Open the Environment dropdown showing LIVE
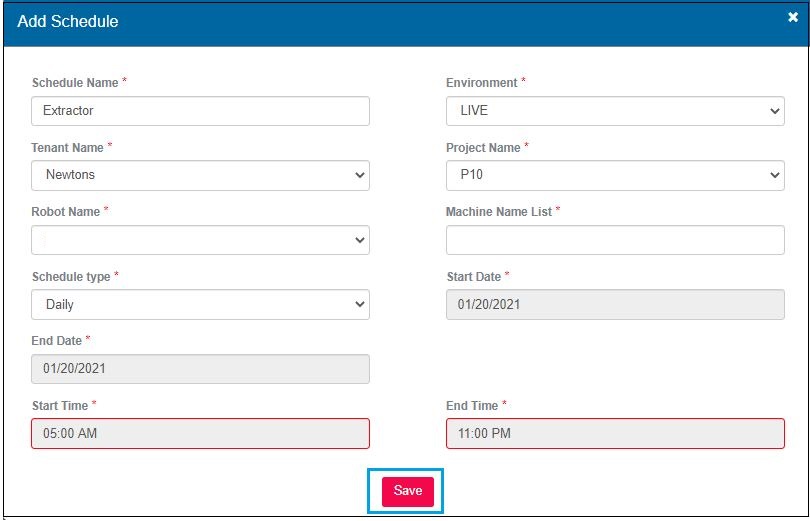 [614, 111]
